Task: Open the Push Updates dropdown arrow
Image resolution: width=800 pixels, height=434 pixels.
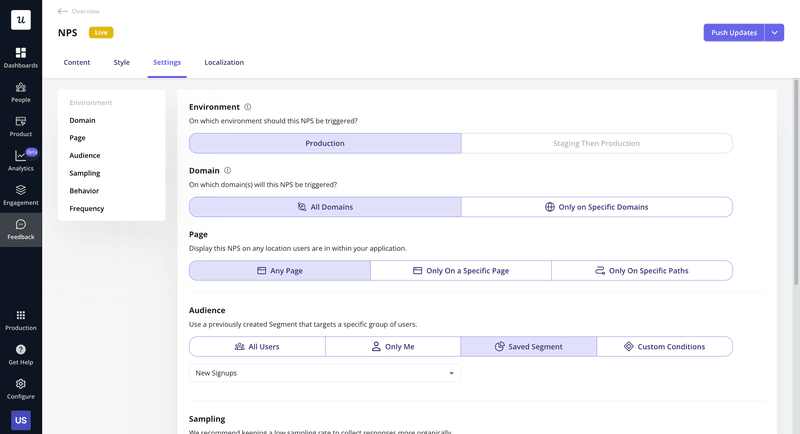Action: pos(774,33)
